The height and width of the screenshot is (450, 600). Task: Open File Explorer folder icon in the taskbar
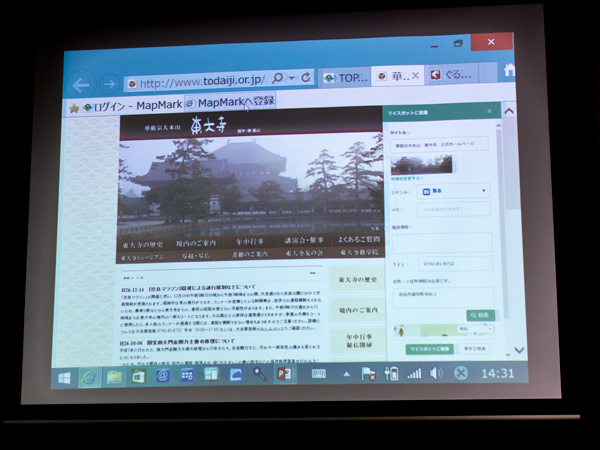(114, 376)
